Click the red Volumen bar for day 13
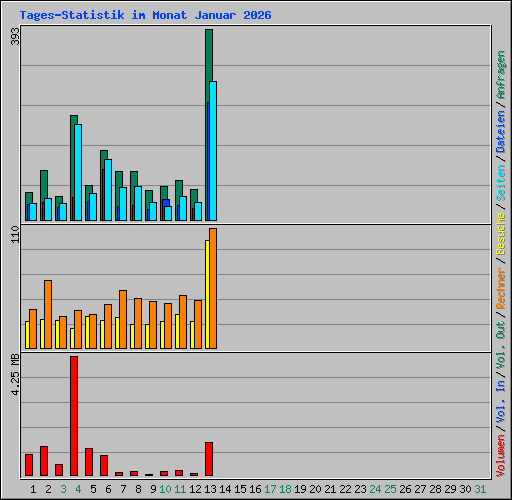512x500 pixels. pos(209,459)
